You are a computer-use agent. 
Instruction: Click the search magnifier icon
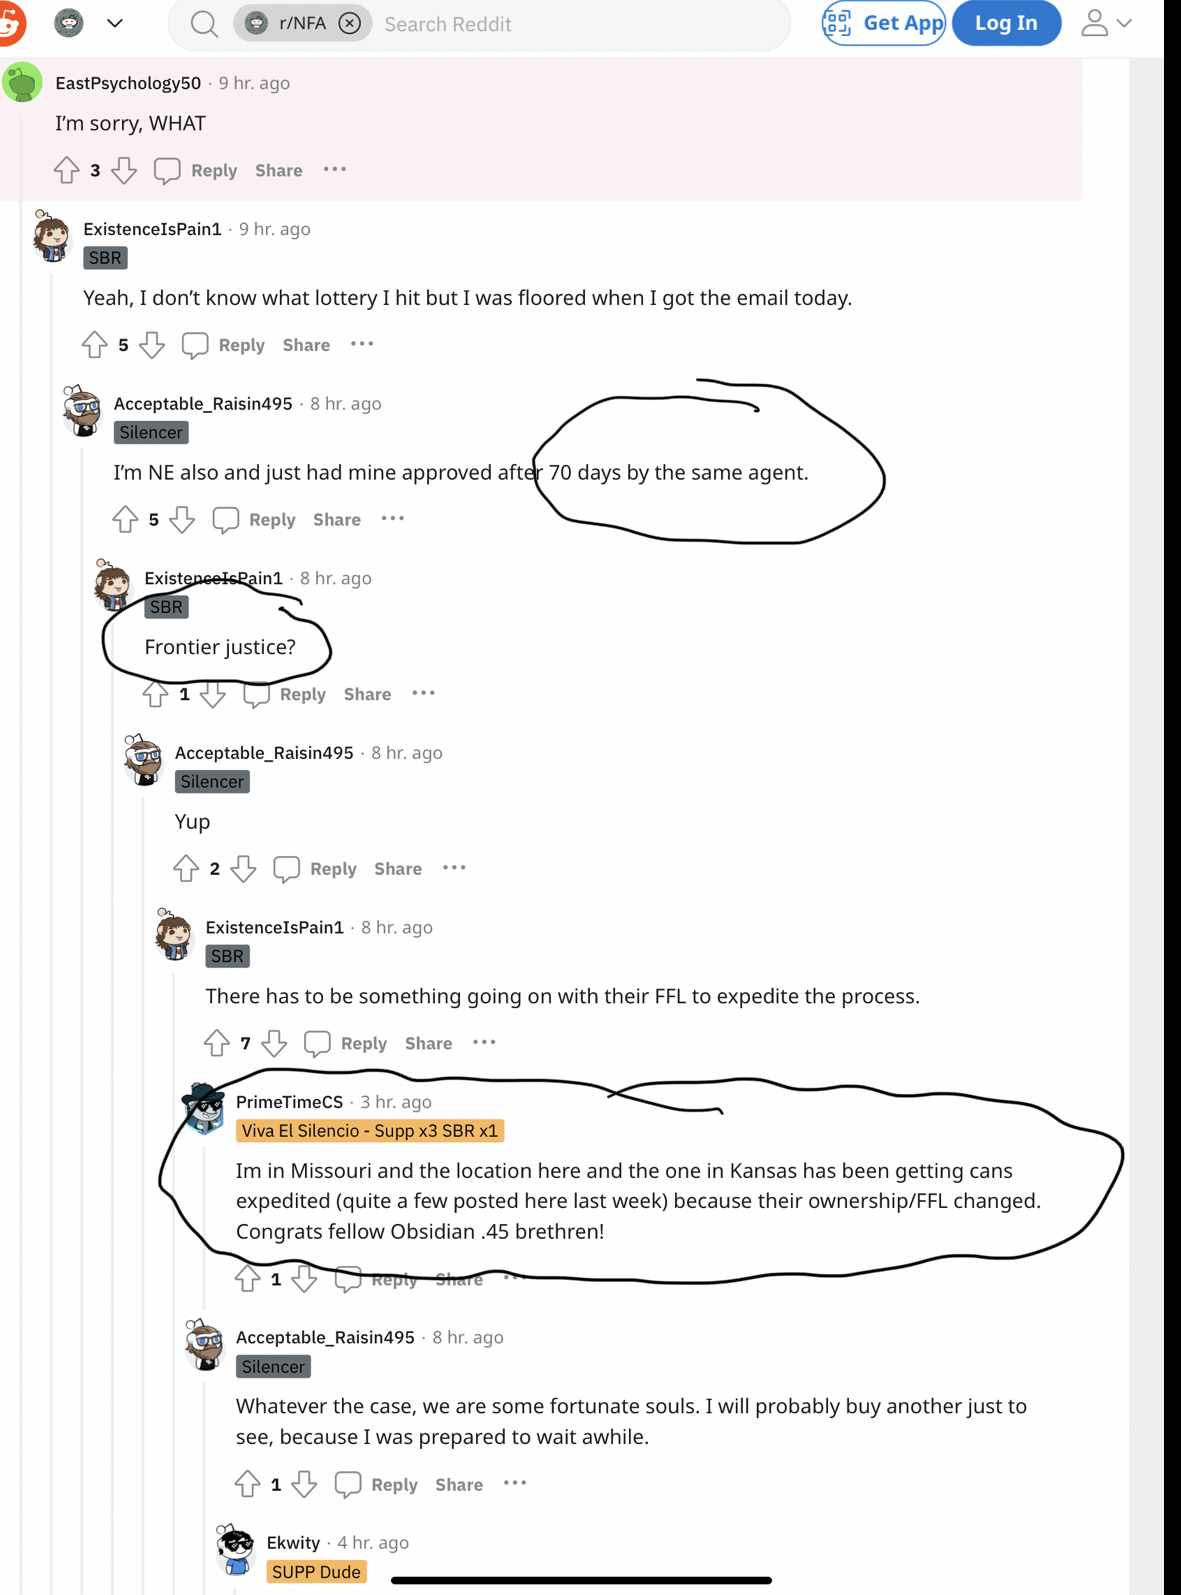coord(204,24)
